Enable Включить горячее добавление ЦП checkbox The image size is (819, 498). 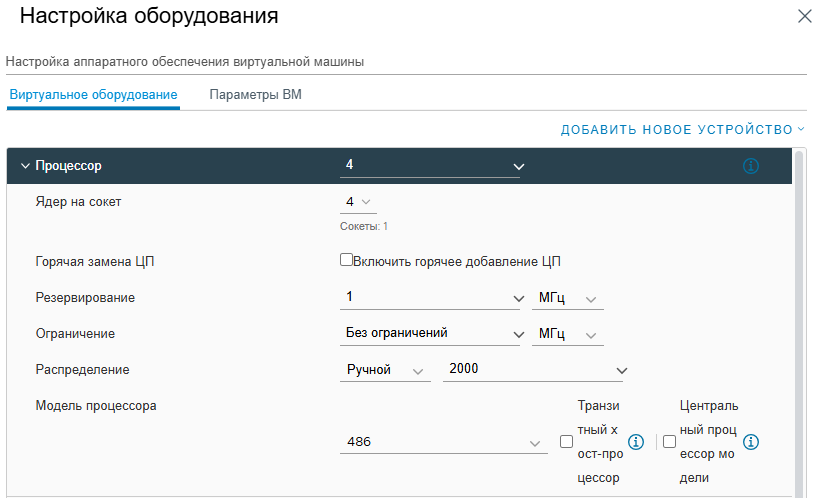click(346, 260)
